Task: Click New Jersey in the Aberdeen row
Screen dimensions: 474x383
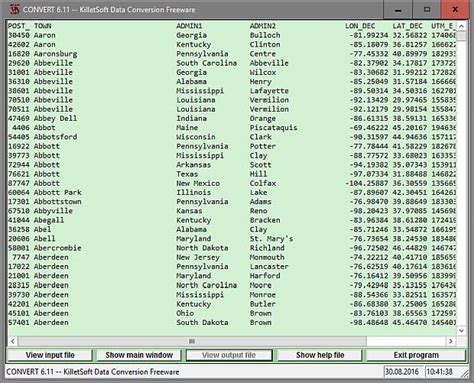Action: 198,257
